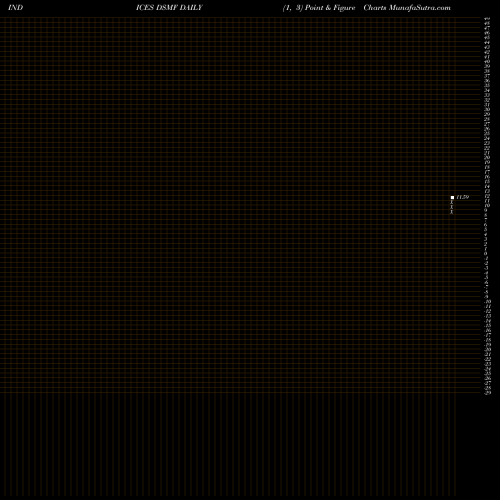This screenshot has width=500, height=500.
Task: Click the "ICES DSMF DAILY" title
Action: 169,8
